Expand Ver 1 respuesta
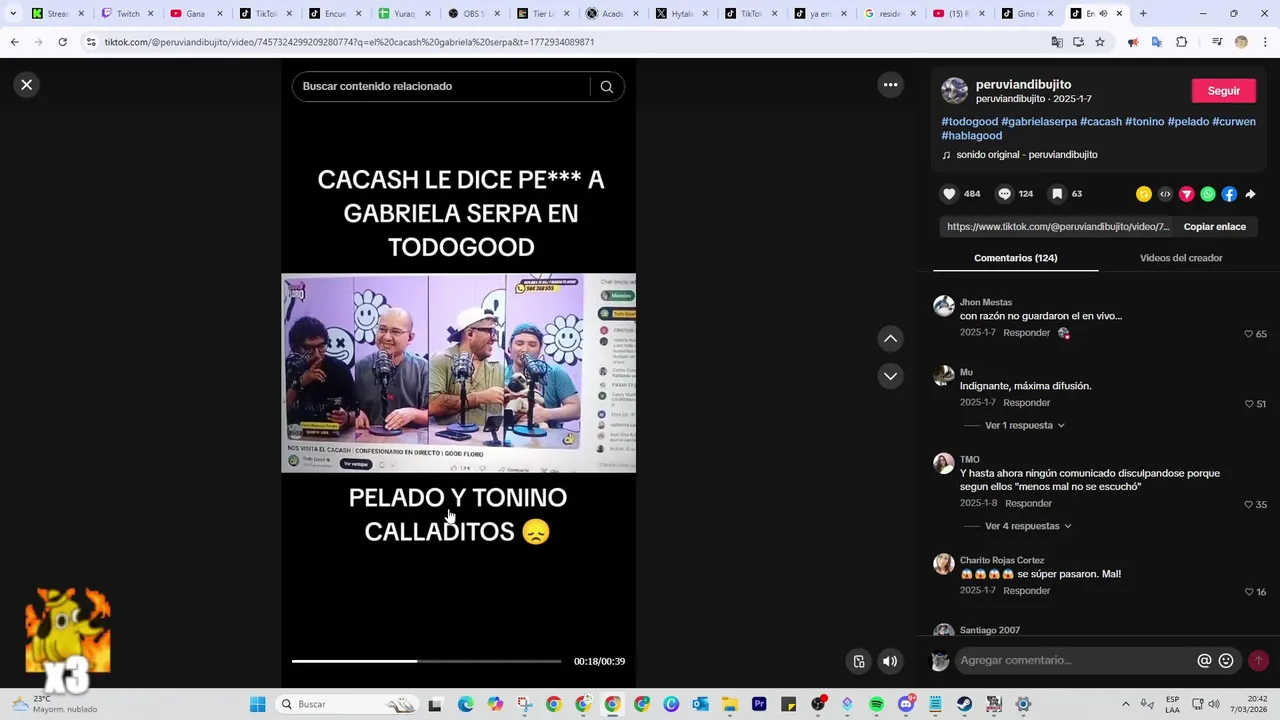This screenshot has height=720, width=1280. coord(1024,425)
